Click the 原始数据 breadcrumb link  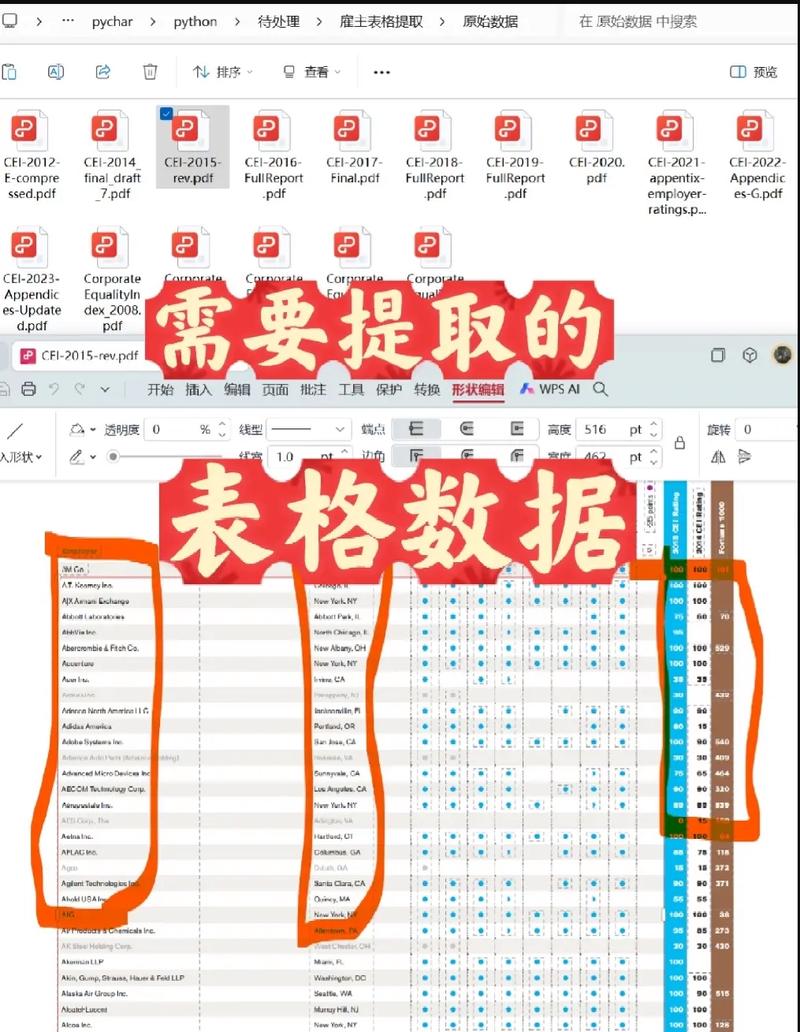pos(491,20)
